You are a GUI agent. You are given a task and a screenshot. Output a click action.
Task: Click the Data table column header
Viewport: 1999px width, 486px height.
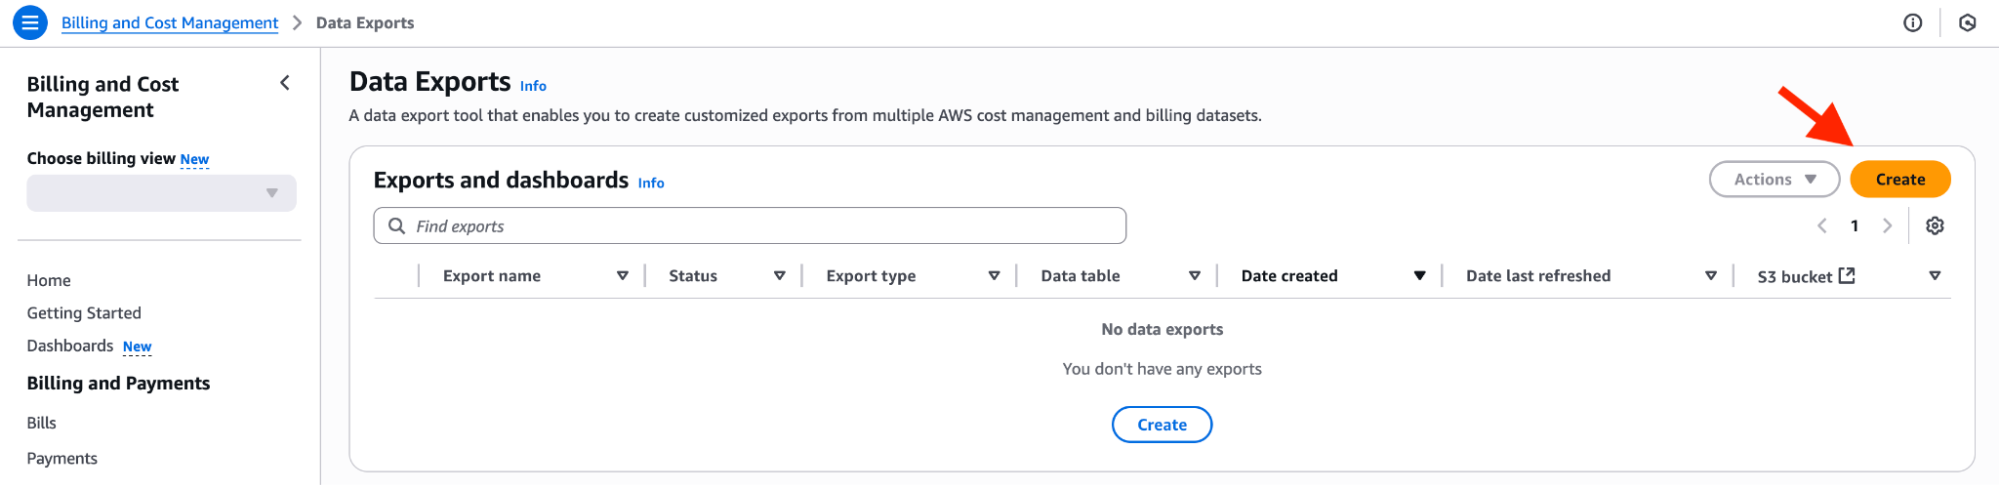click(1080, 276)
